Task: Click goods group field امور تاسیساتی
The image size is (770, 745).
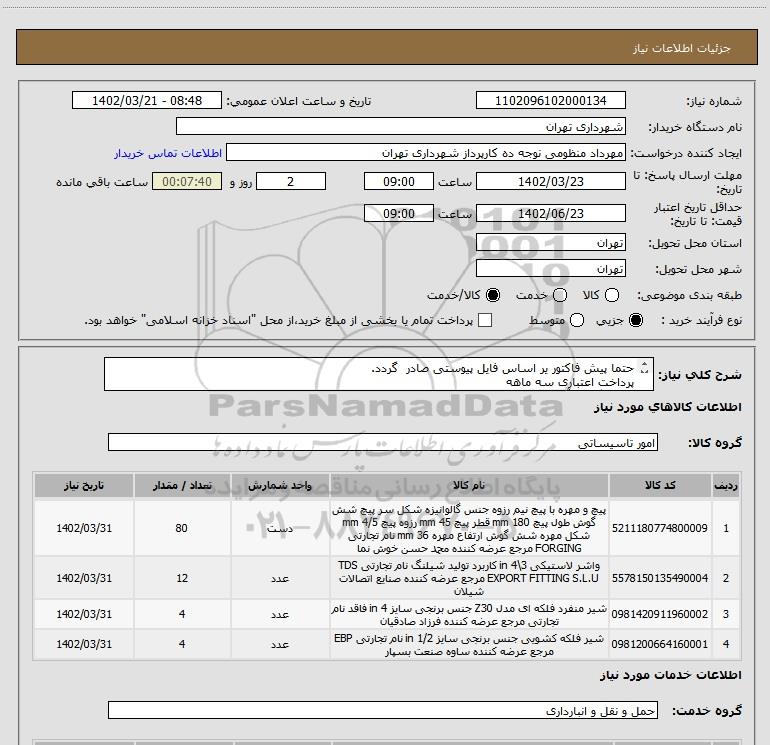Action: pyautogui.click(x=383, y=442)
